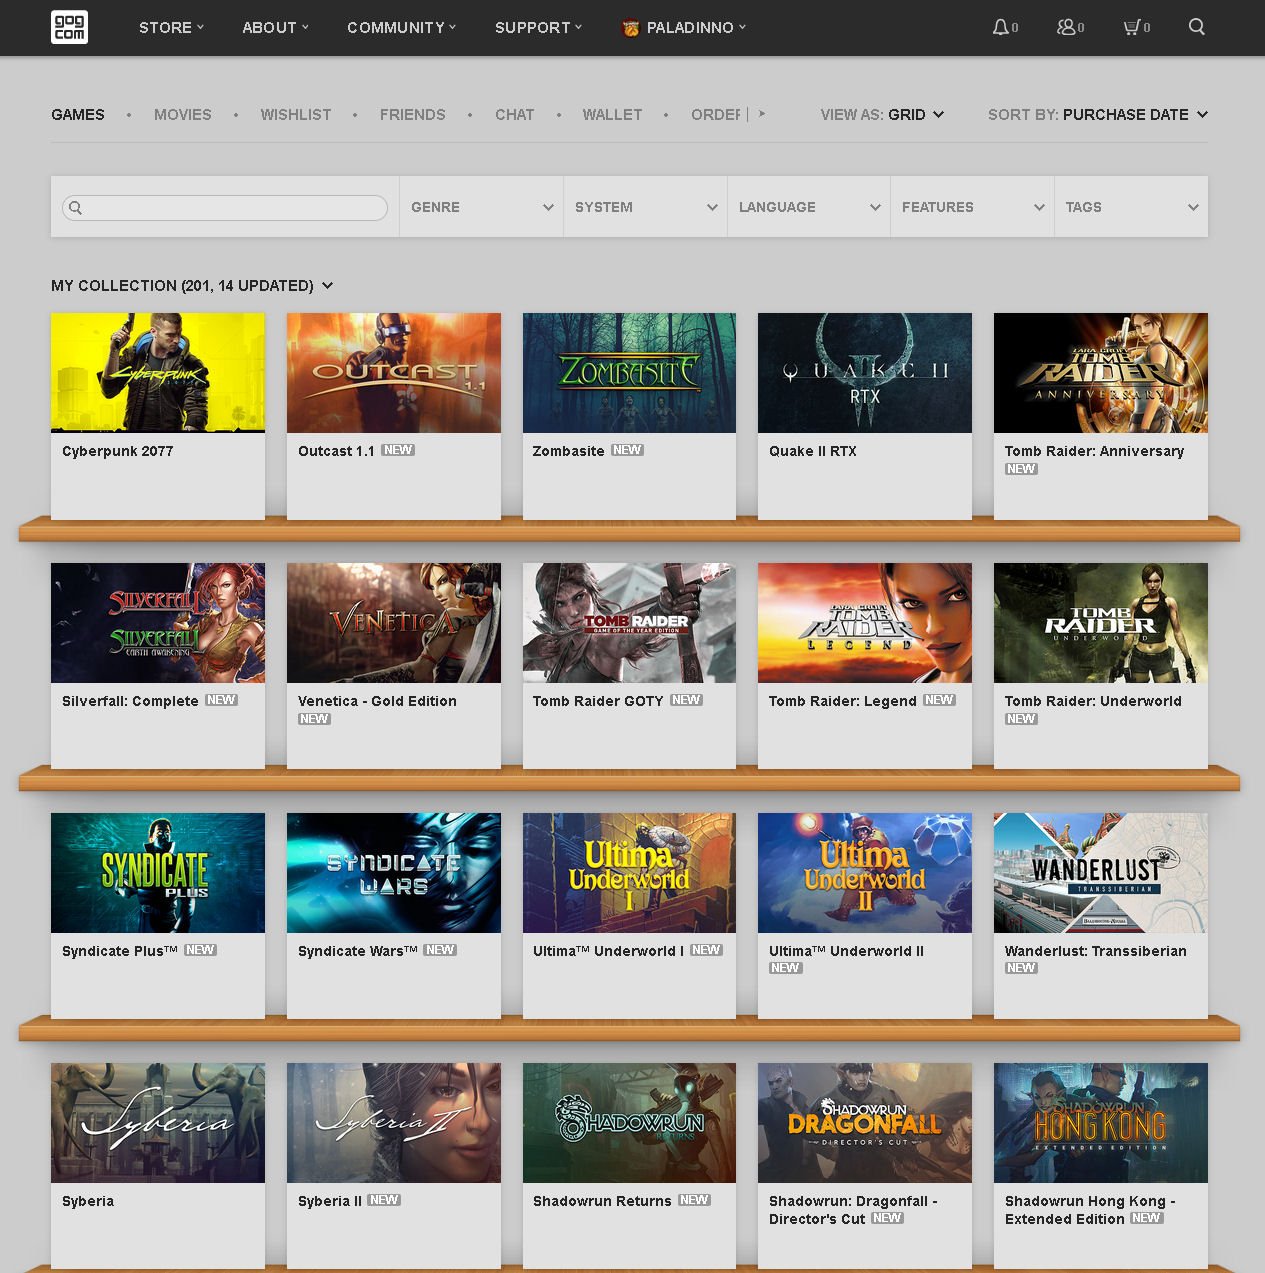Image resolution: width=1265 pixels, height=1273 pixels.
Task: Click the Quake II RTX title text
Action: [813, 451]
